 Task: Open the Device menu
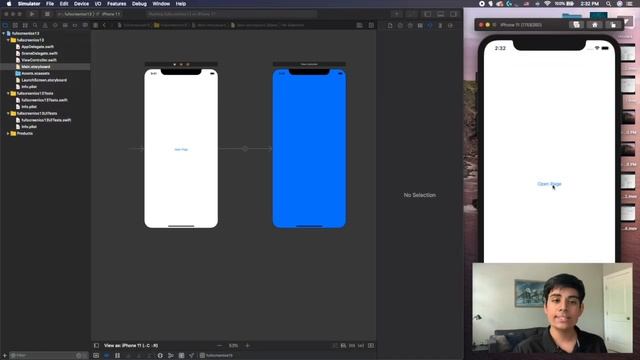tap(81, 4)
